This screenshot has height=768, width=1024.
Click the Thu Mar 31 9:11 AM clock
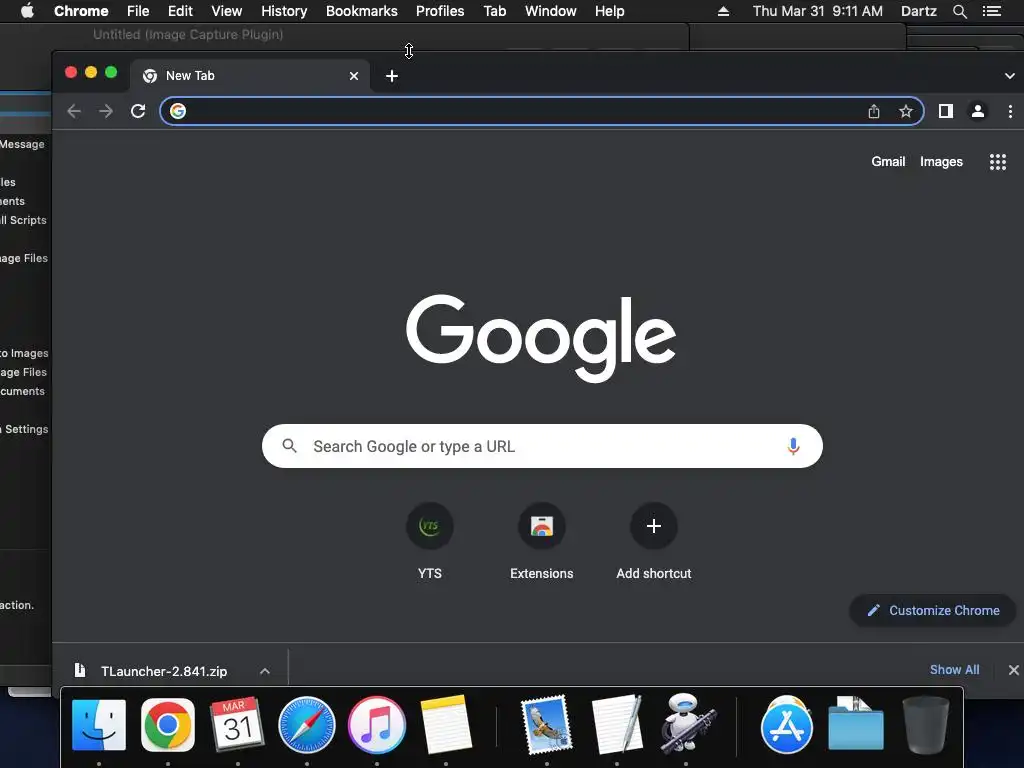(x=818, y=11)
